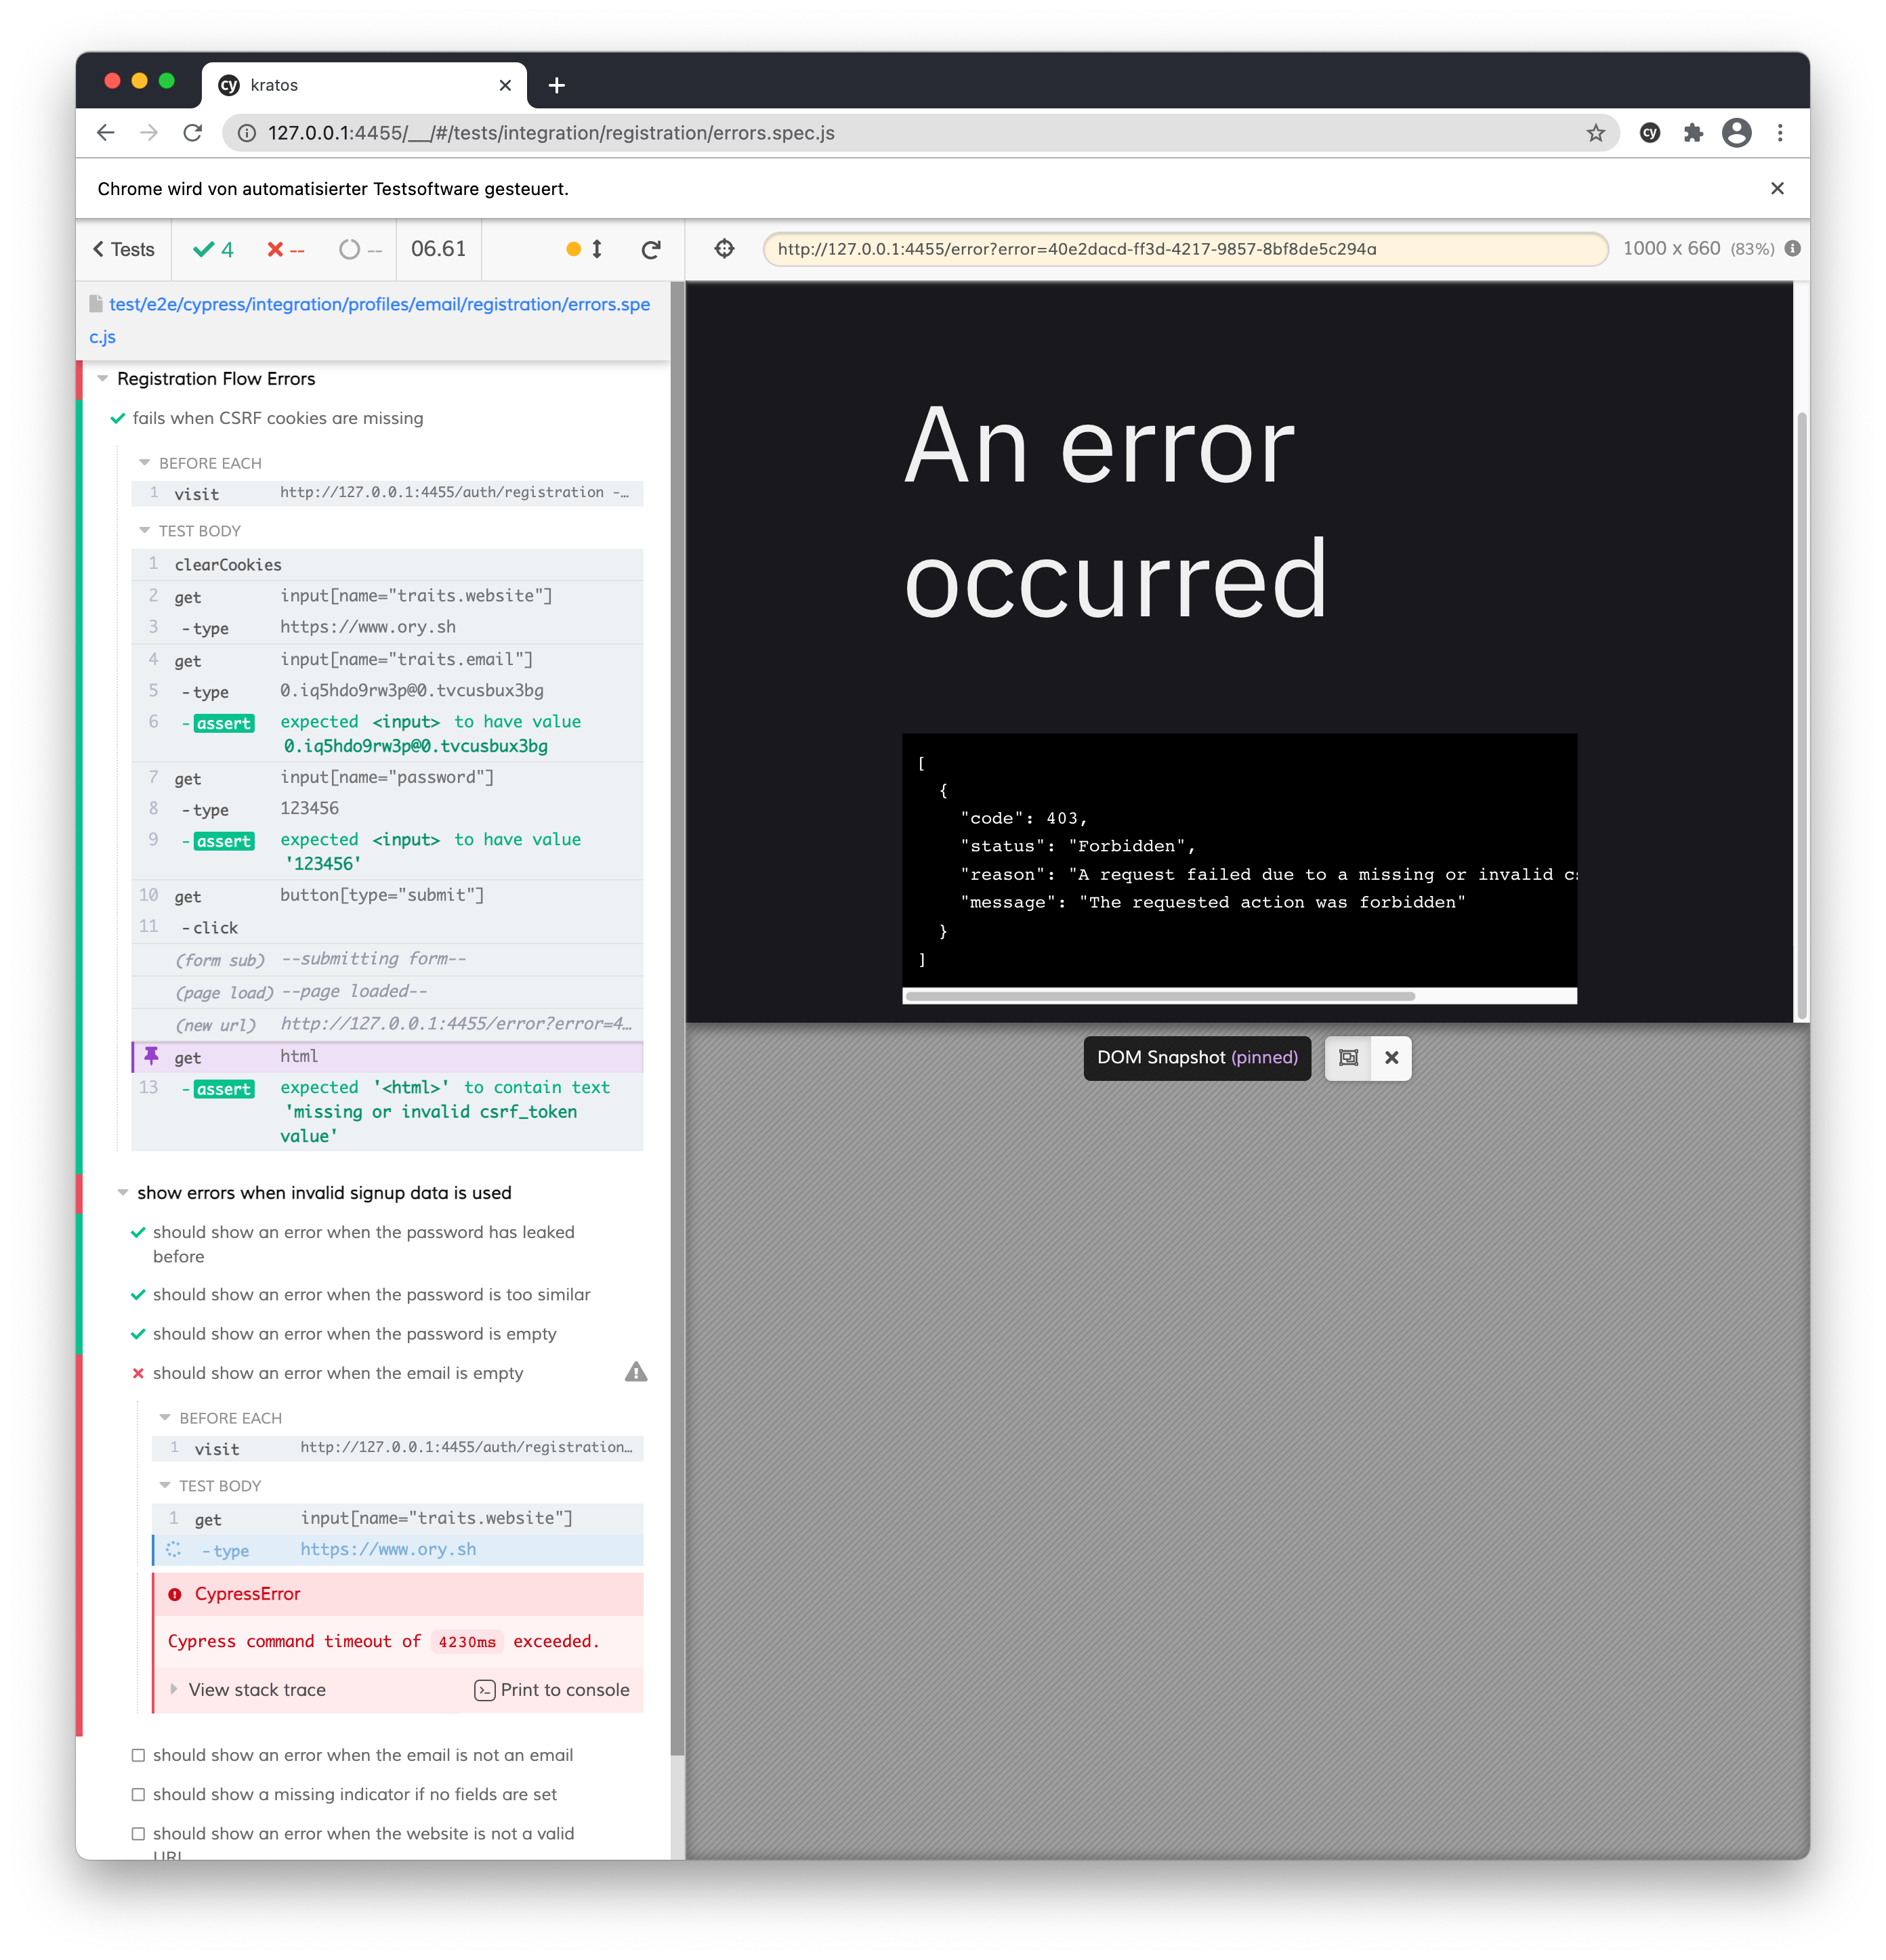Image resolution: width=1886 pixels, height=1960 pixels.
Task: Open the Chrome profile avatar icon
Action: 1738,132
